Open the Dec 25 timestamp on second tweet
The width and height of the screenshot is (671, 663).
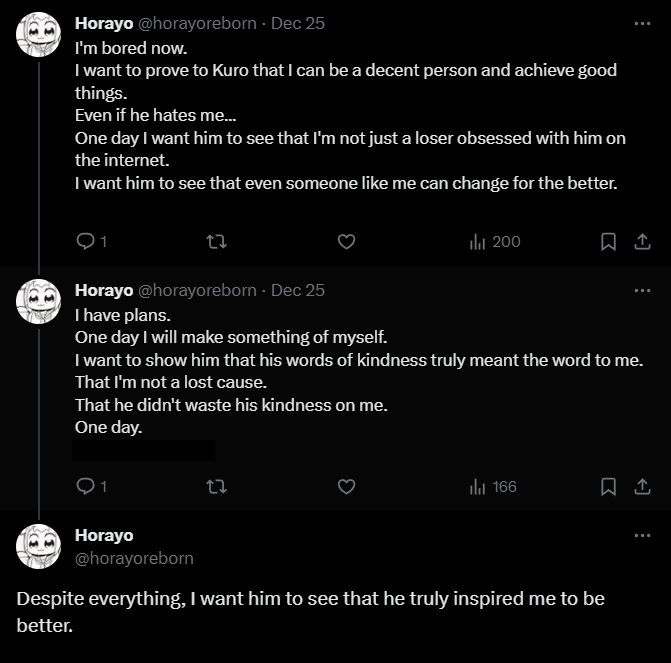[298, 290]
